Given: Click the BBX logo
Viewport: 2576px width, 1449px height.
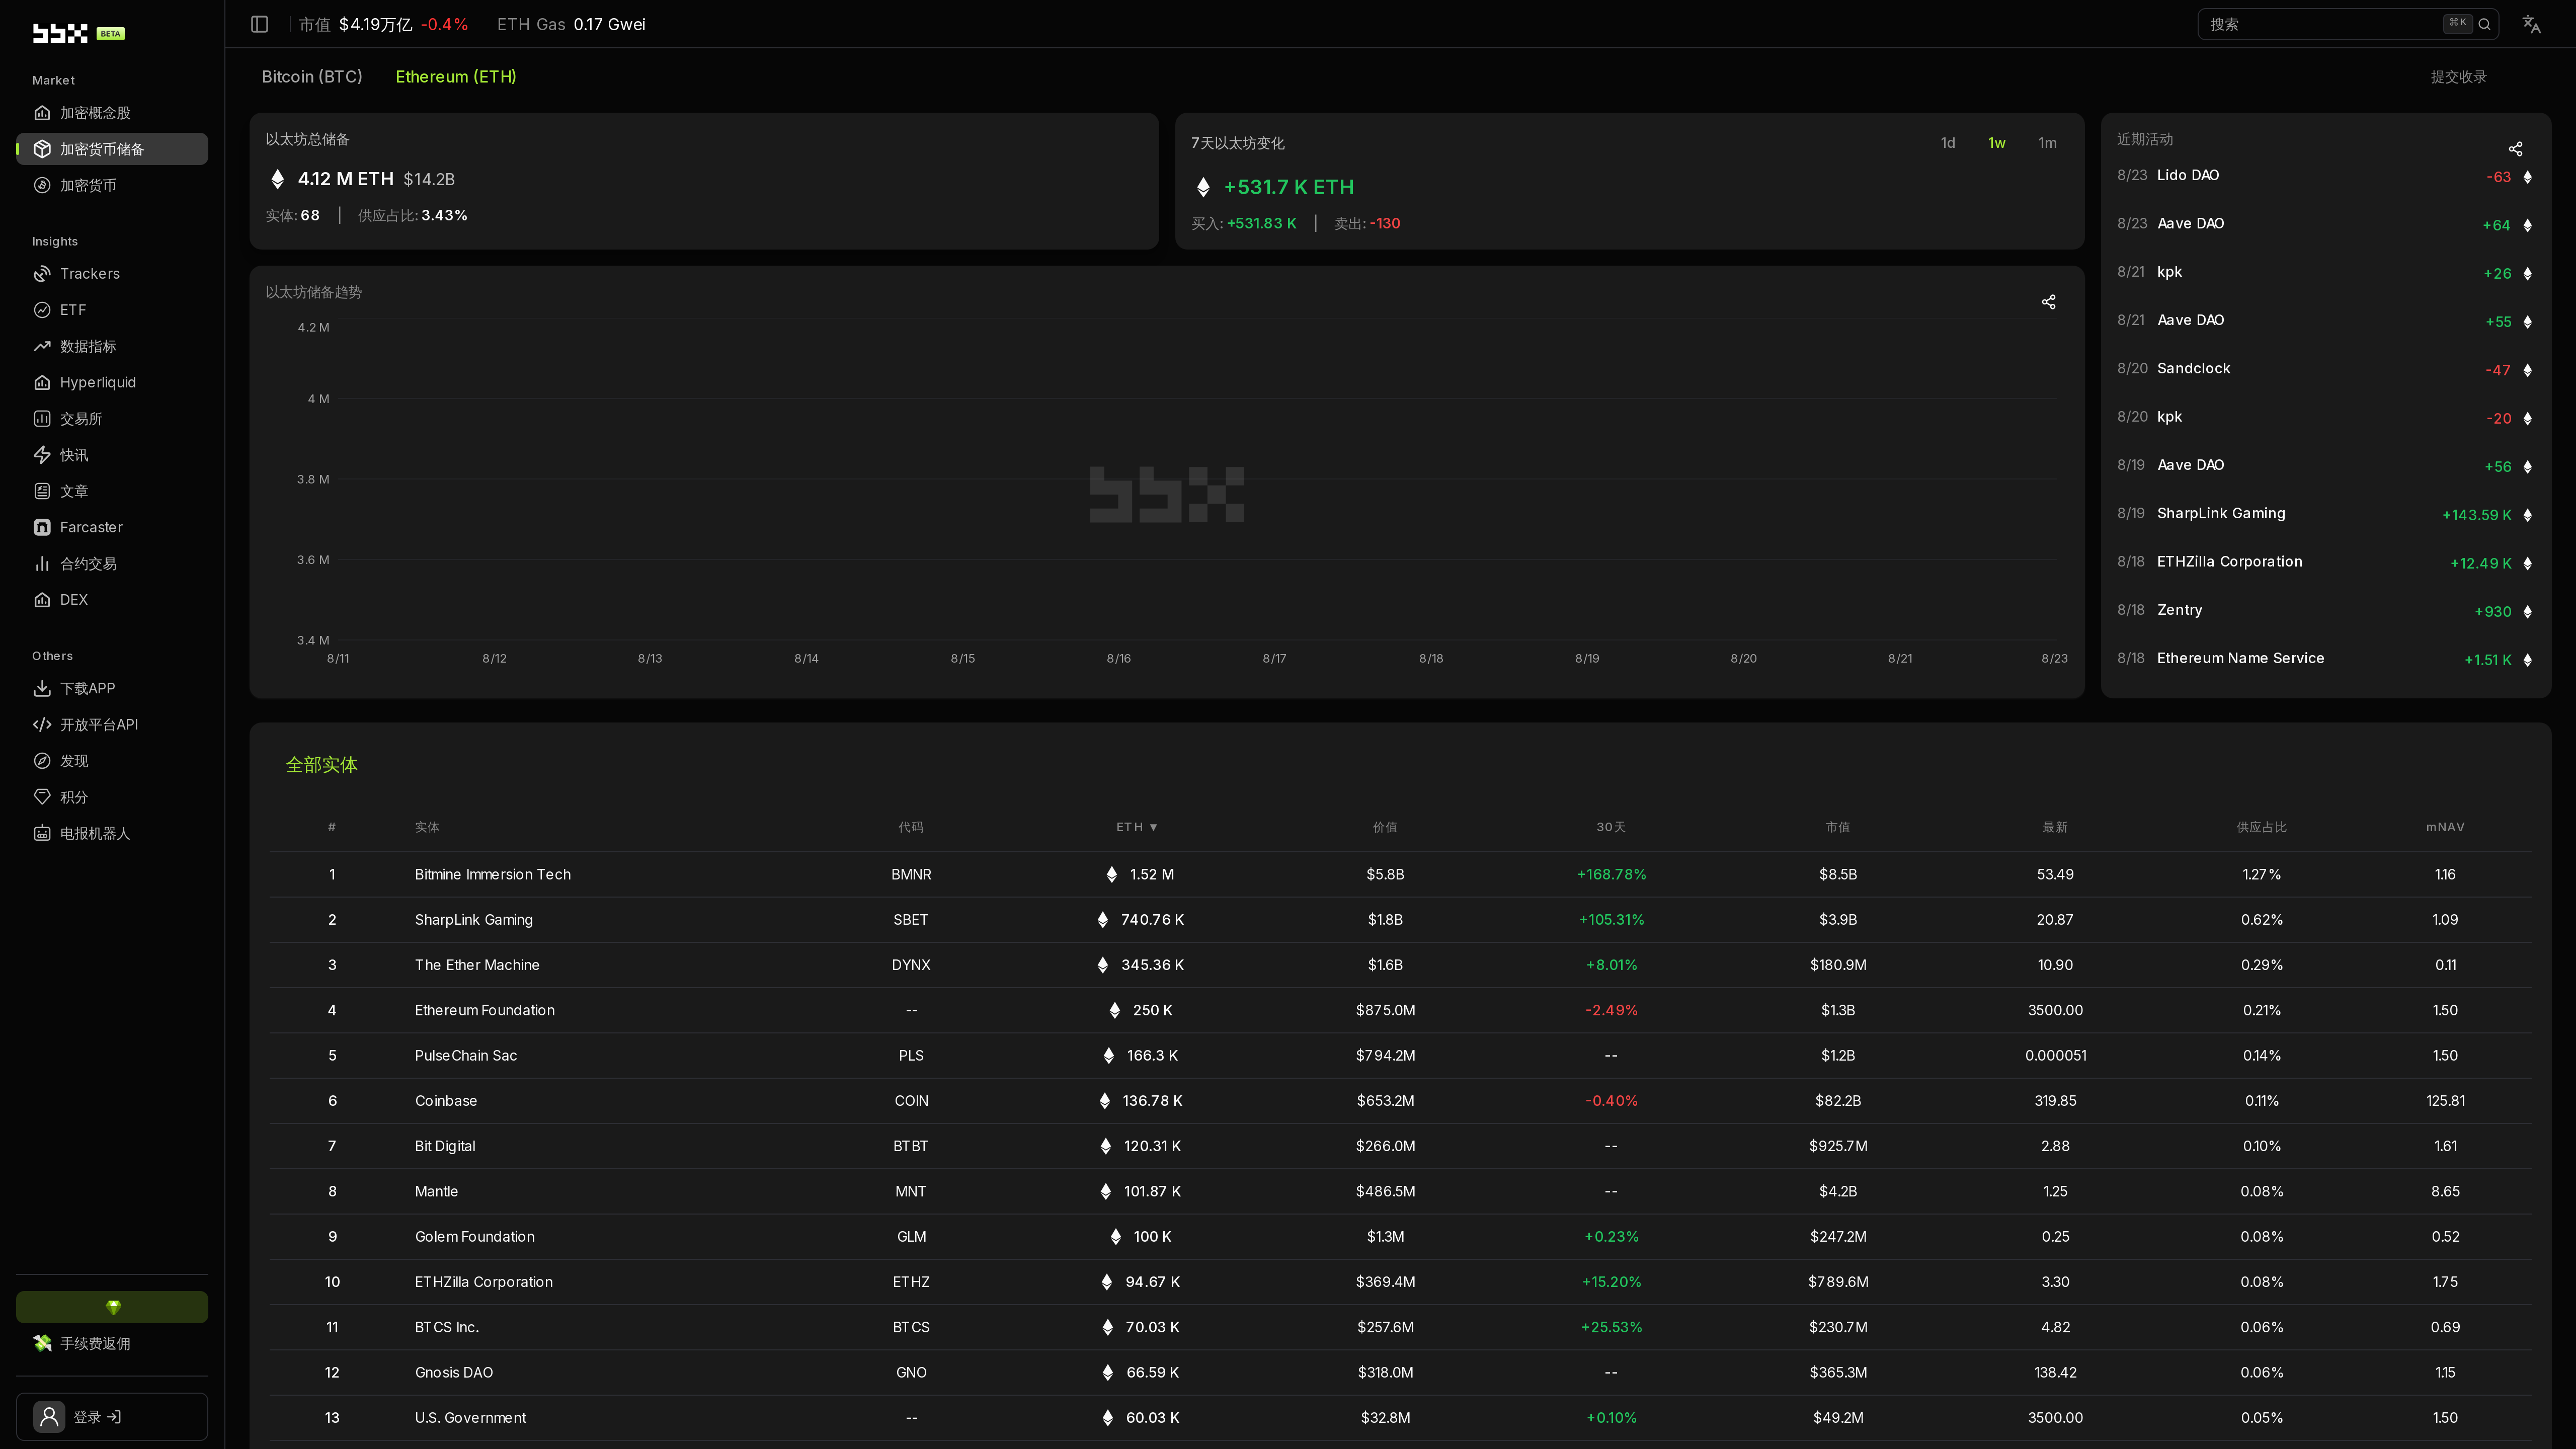Looking at the screenshot, I should pos(60,33).
